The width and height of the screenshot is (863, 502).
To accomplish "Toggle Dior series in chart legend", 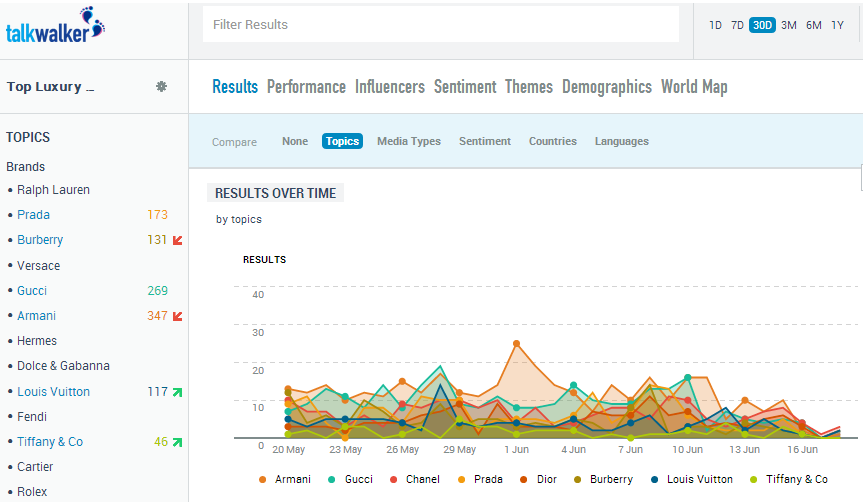I will 538,479.
